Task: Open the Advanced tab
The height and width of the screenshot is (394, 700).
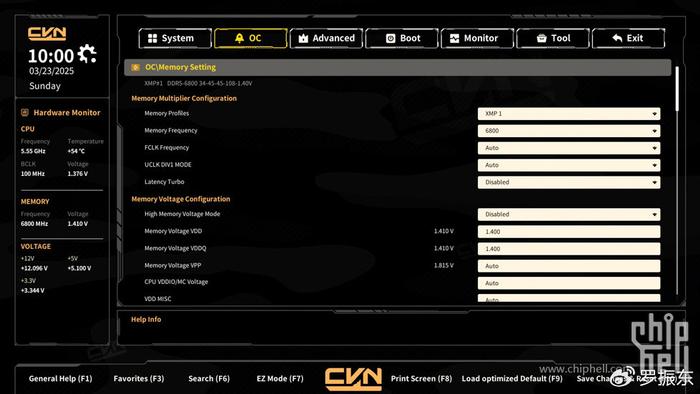Action: pyautogui.click(x=326, y=38)
